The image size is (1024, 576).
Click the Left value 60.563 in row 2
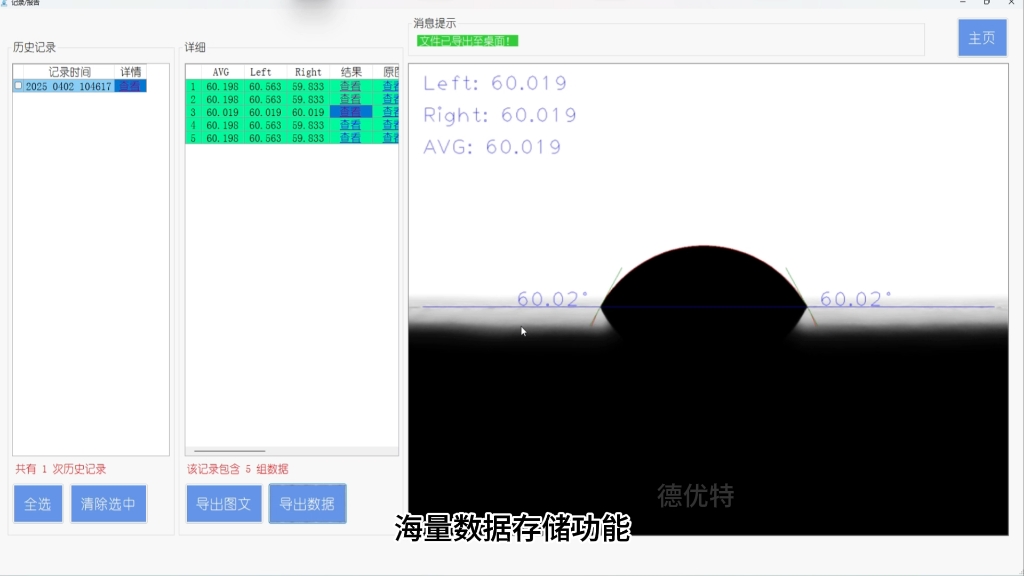[x=265, y=99]
